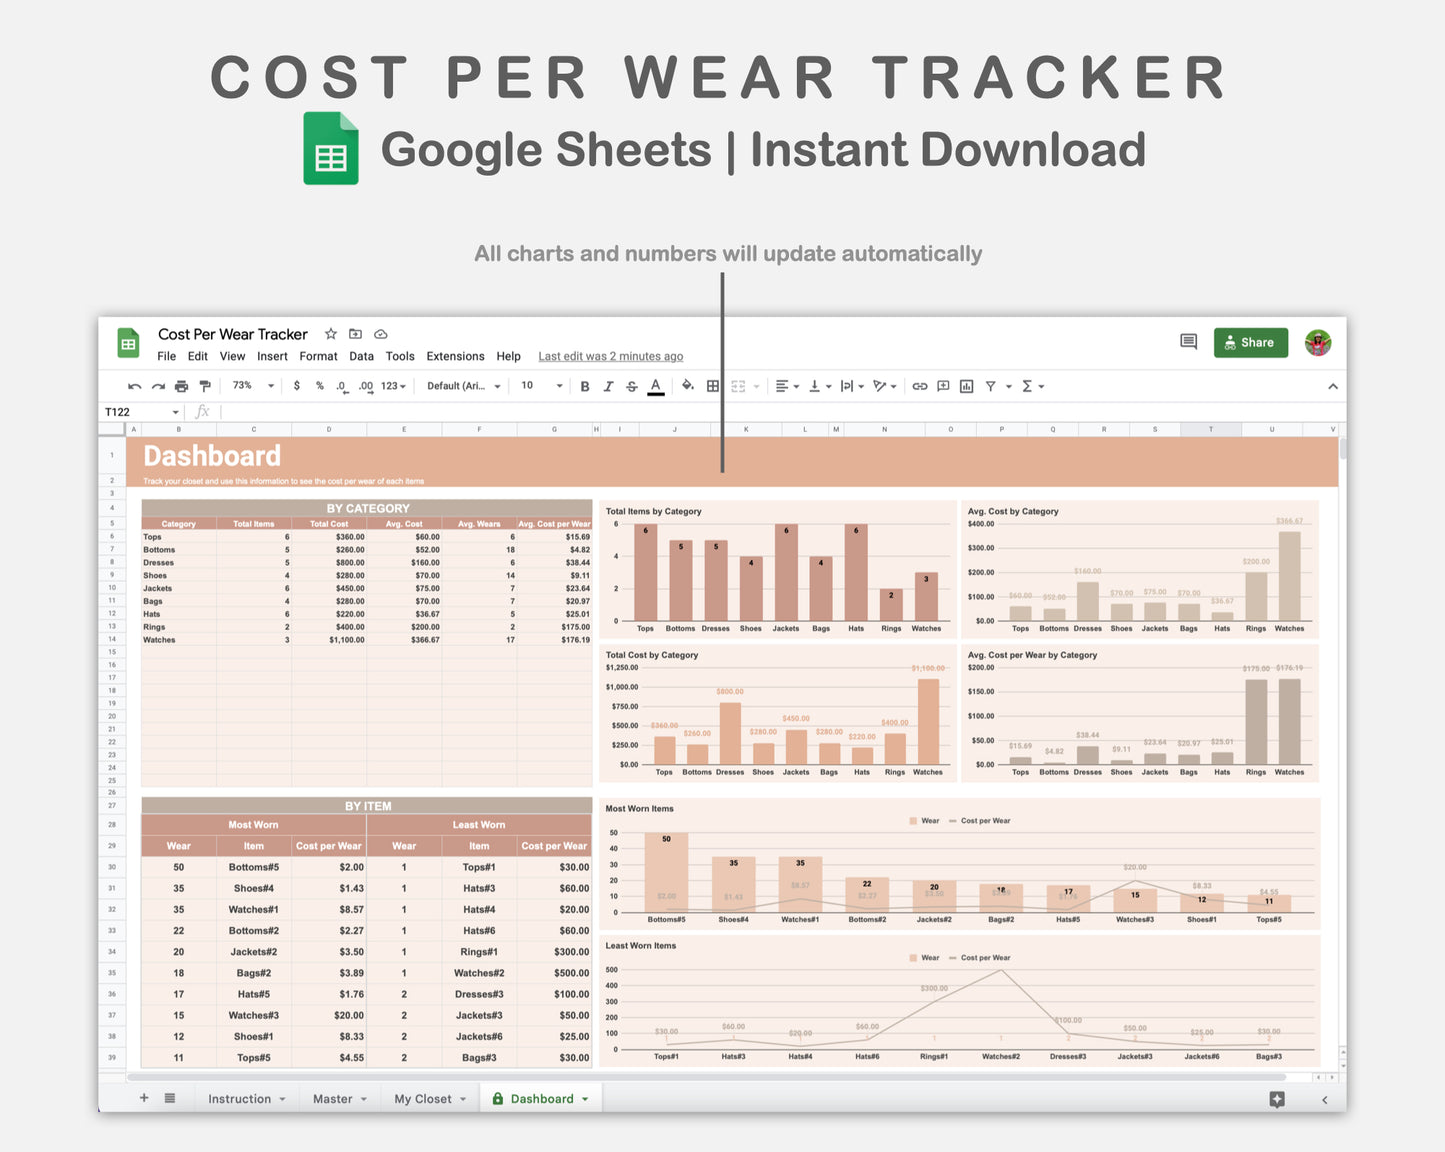Click the Share button
Viewport: 1445px width, 1152px height.
tap(1250, 342)
